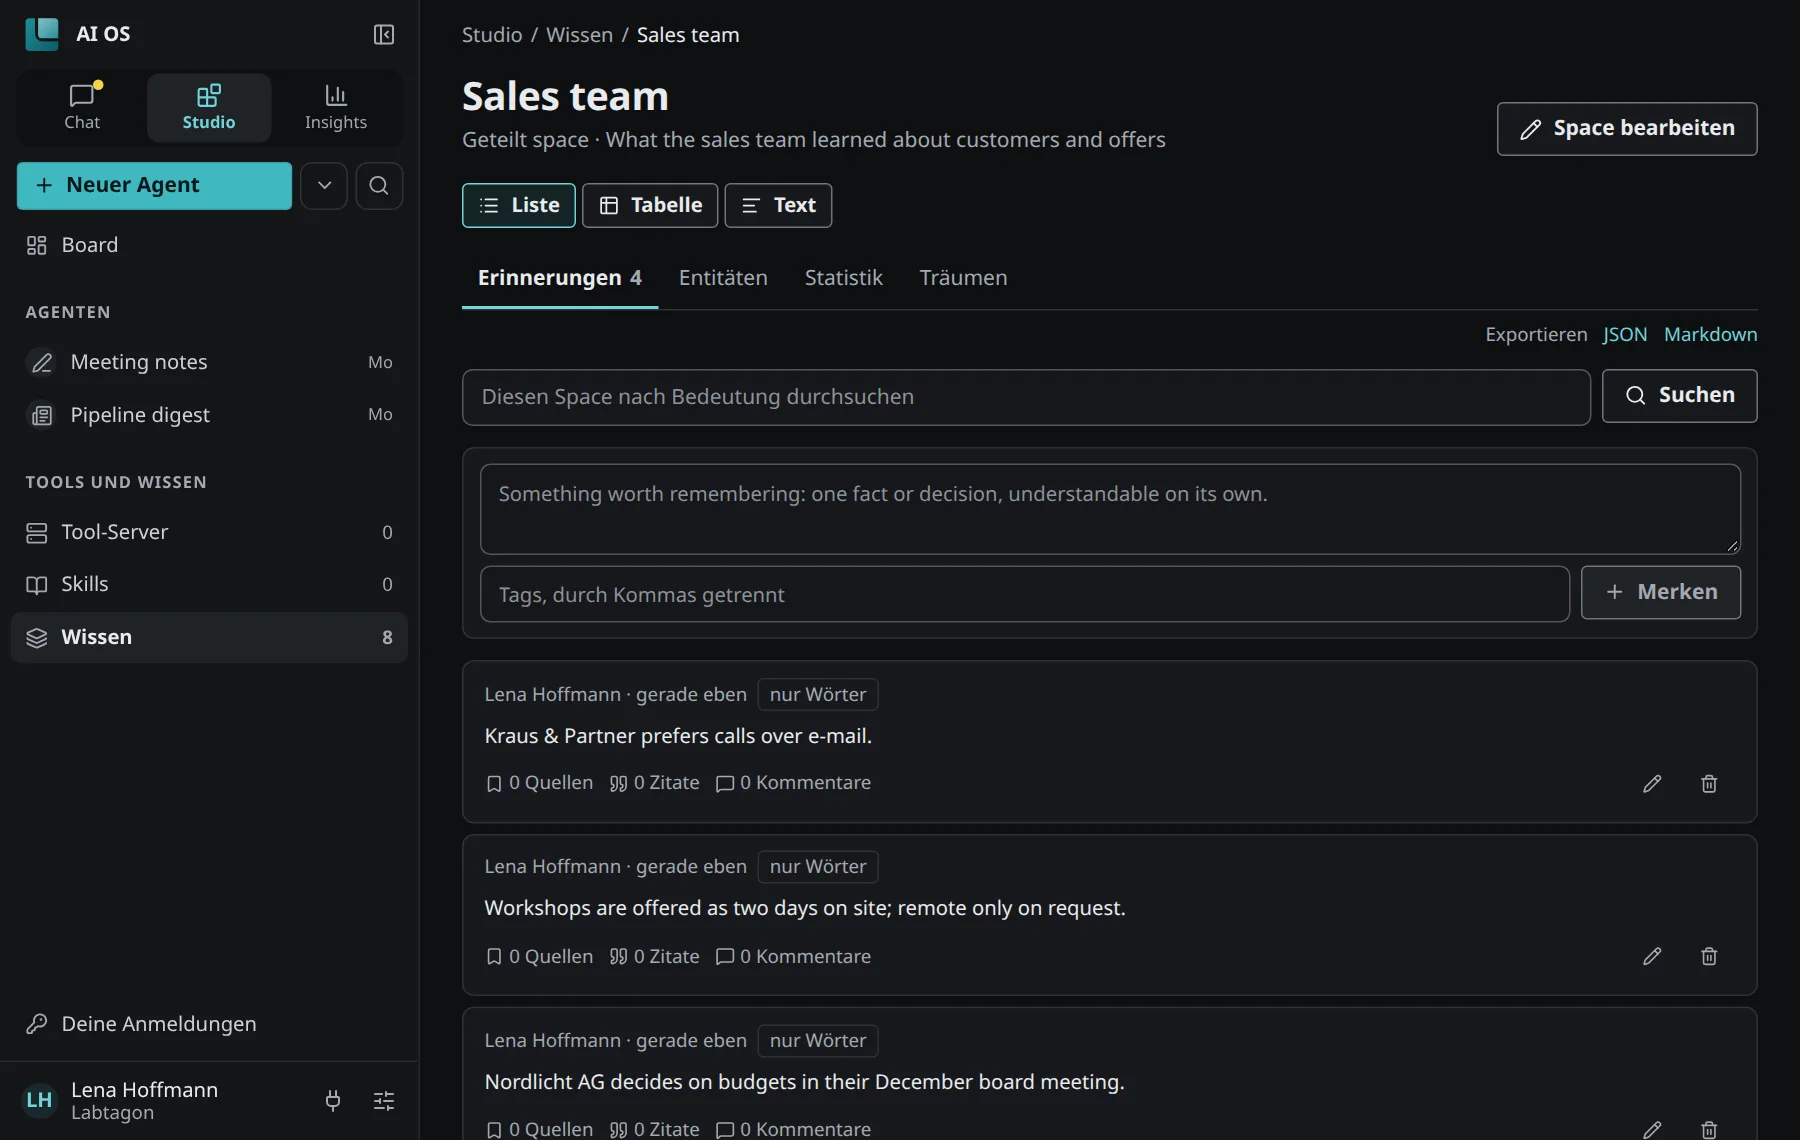Edit the Workshops memory with pencil icon
Viewport: 1800px width, 1140px height.
tap(1652, 957)
